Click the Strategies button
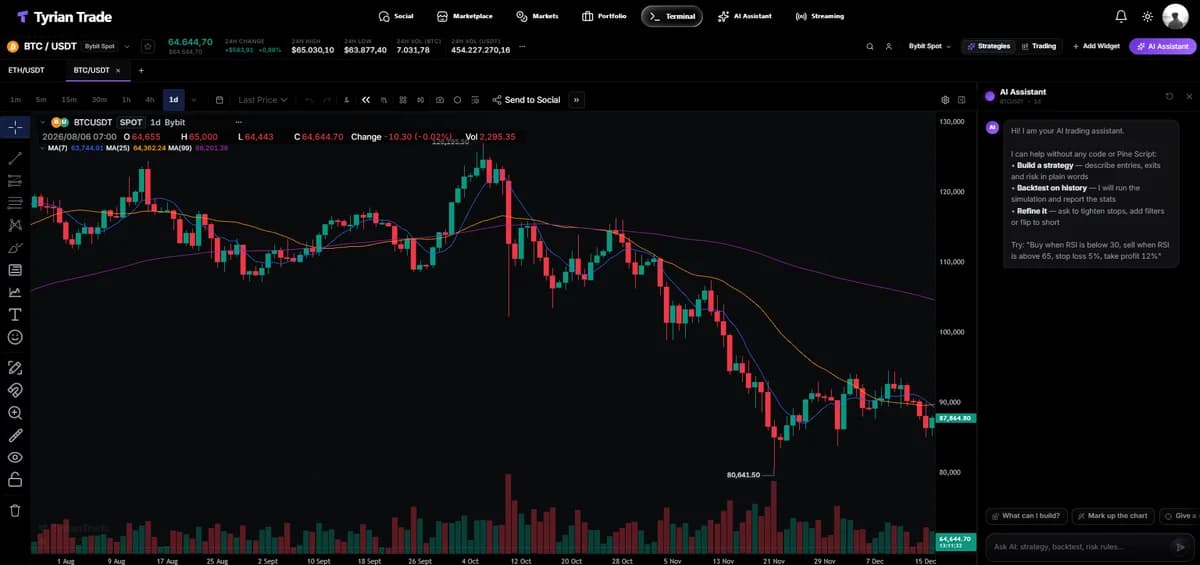 [x=987, y=46]
